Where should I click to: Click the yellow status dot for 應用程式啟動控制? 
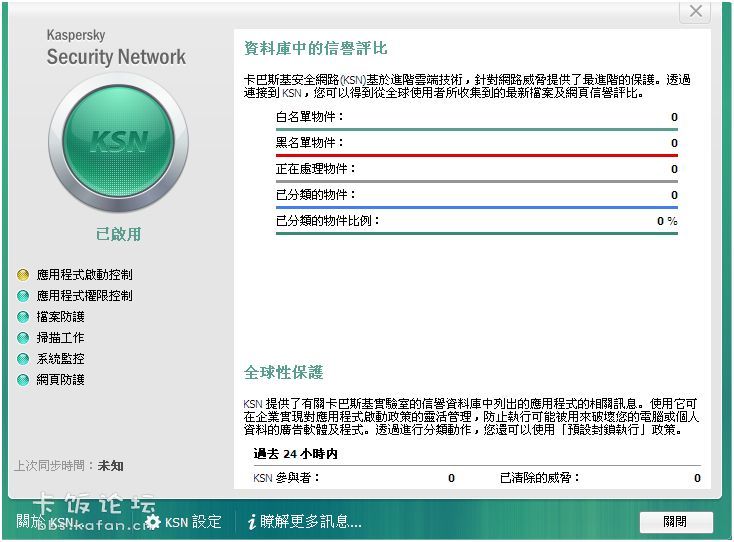coord(23,275)
